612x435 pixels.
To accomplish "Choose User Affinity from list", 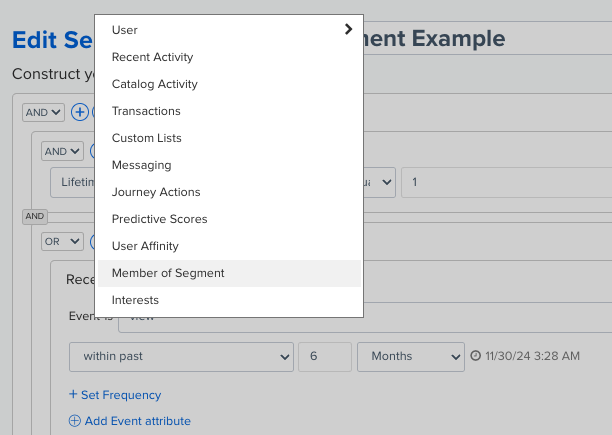I will click(x=229, y=246).
